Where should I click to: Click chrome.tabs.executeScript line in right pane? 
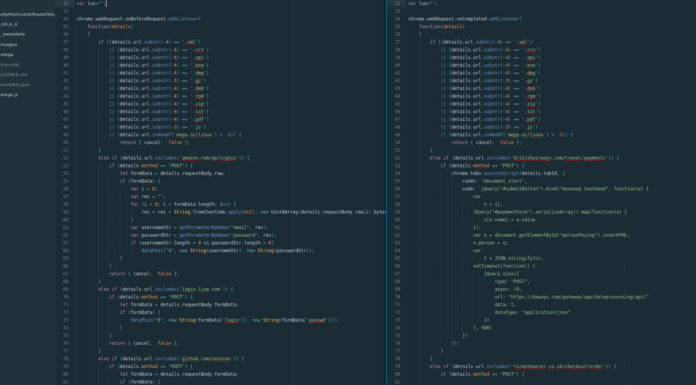[508, 173]
